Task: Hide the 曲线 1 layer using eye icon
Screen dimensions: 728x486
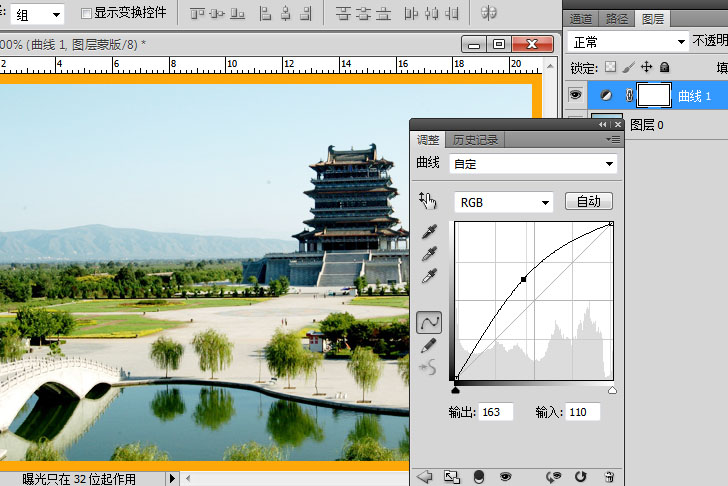Action: [x=575, y=95]
